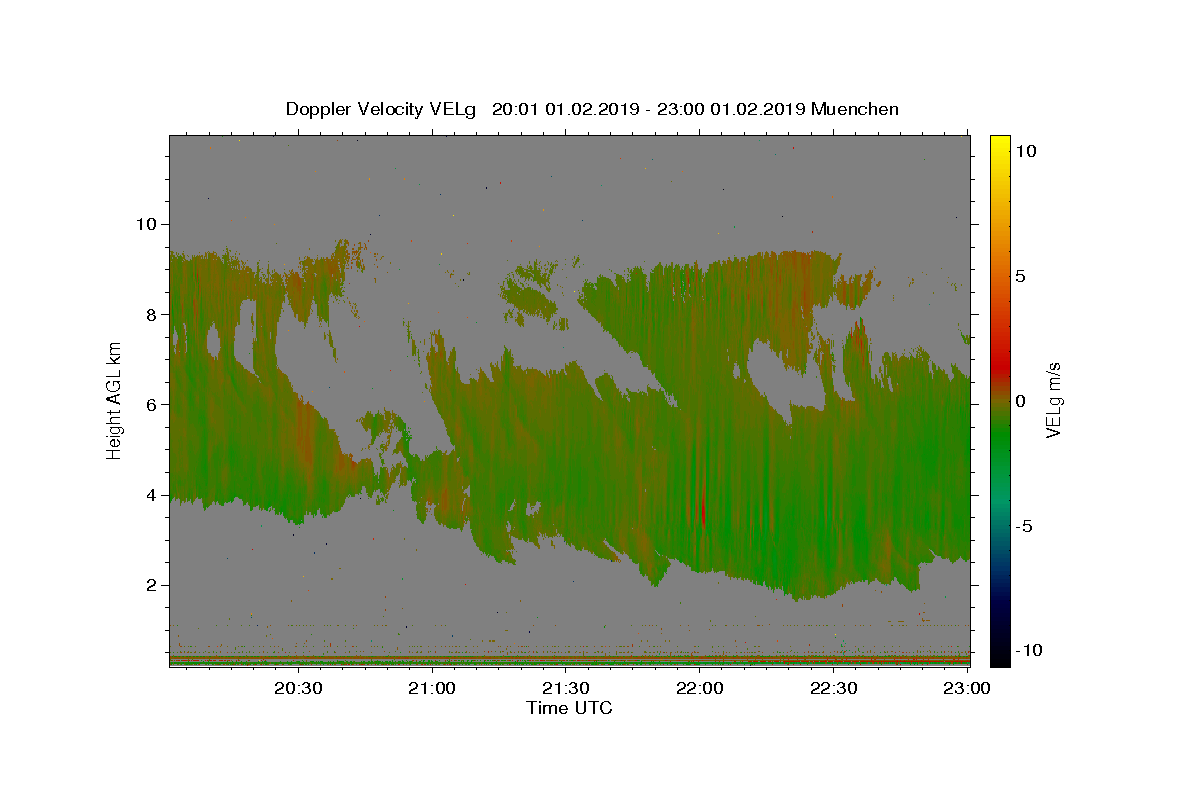The image size is (1200, 800).
Task: Click the height axis value 8
Action: click(x=150, y=314)
